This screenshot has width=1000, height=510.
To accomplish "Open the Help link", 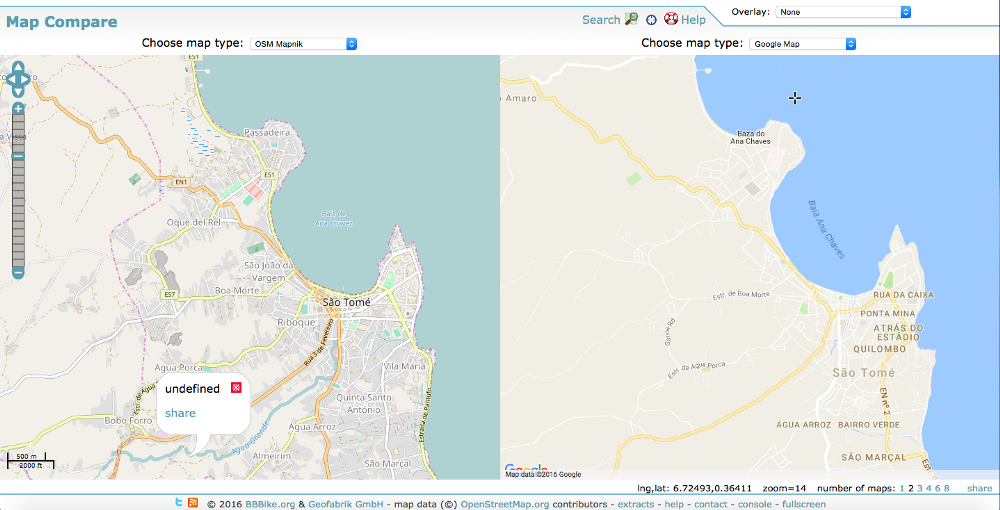I will pos(693,20).
